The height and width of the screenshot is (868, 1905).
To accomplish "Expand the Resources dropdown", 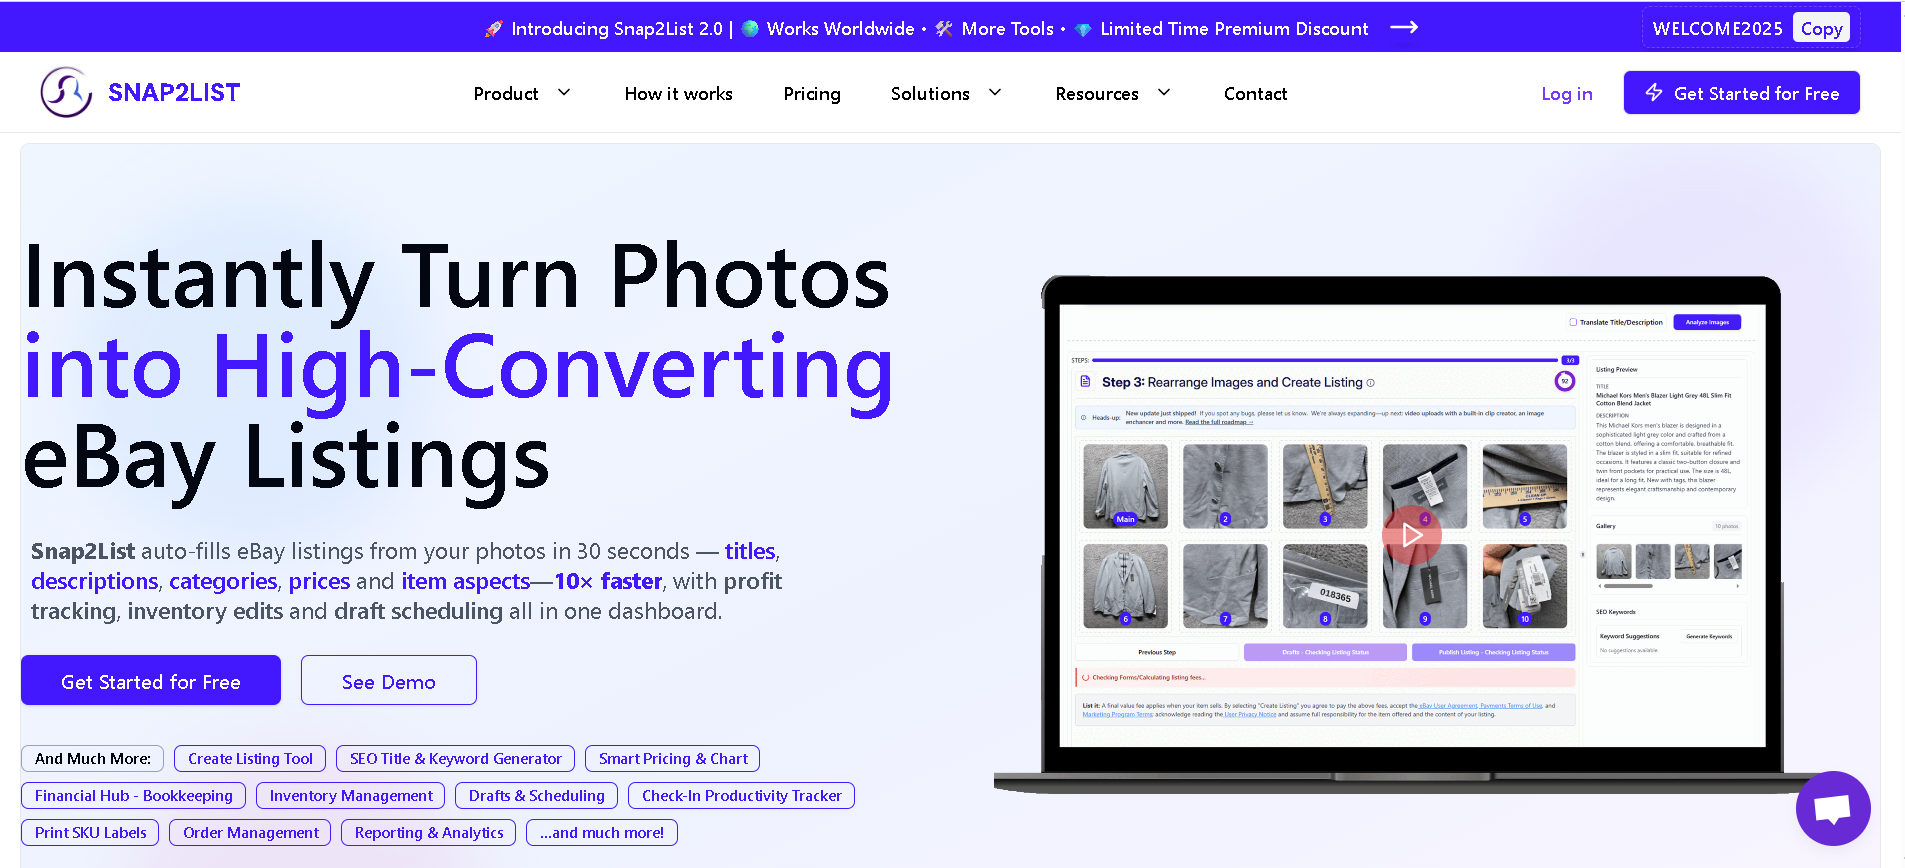I will pos(1112,93).
